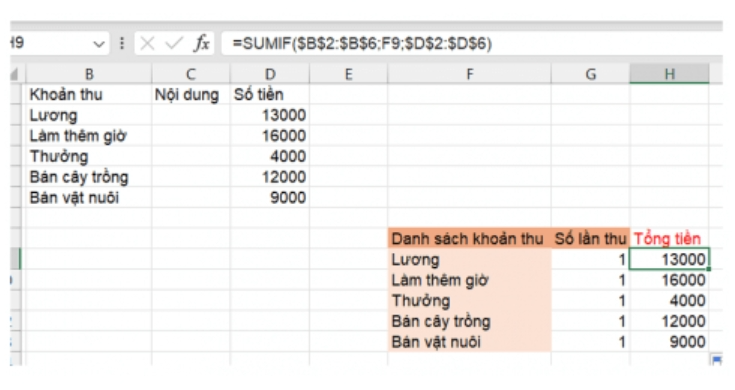
Task: Click into the SUMIF formula input field
Action: [x=472, y=44]
